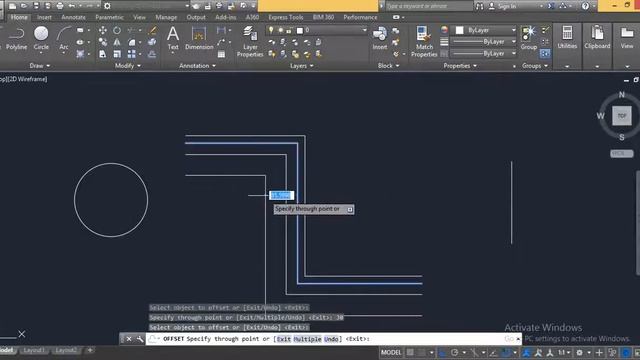Toggle layer freeze sun icon
640x360 pixels.
[280, 30]
